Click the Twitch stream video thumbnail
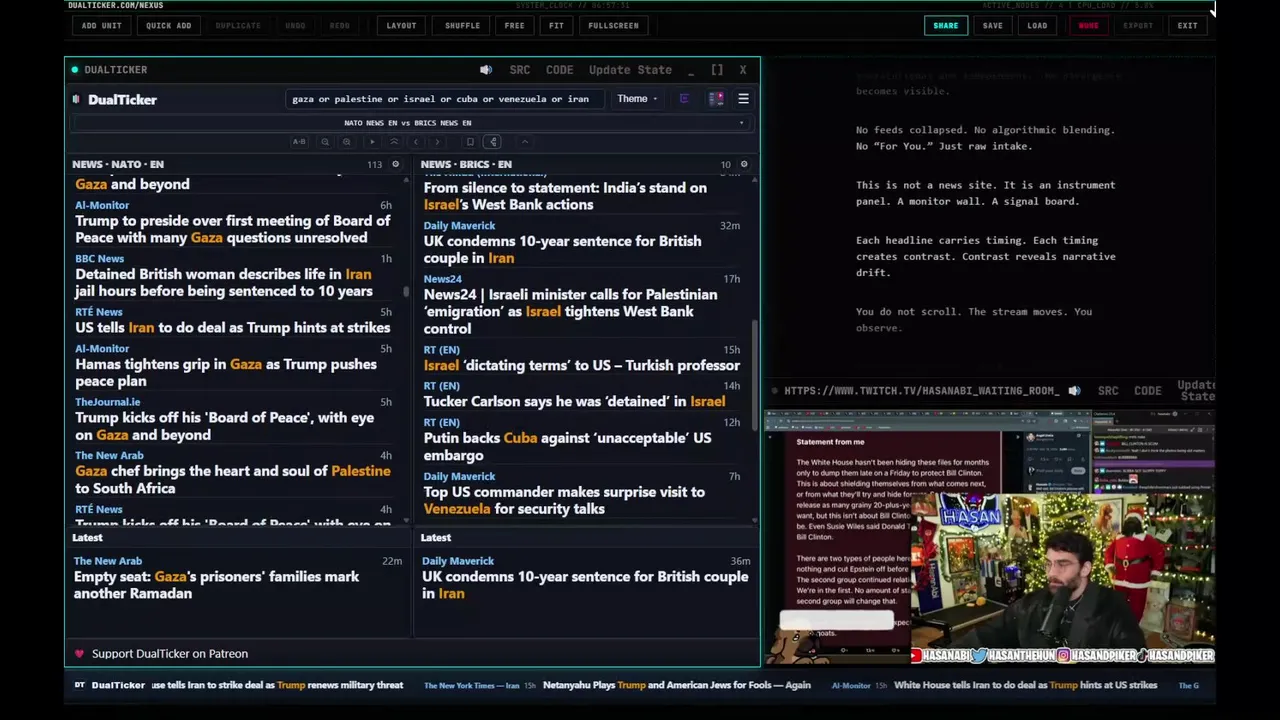1280x720 pixels. (x=990, y=536)
